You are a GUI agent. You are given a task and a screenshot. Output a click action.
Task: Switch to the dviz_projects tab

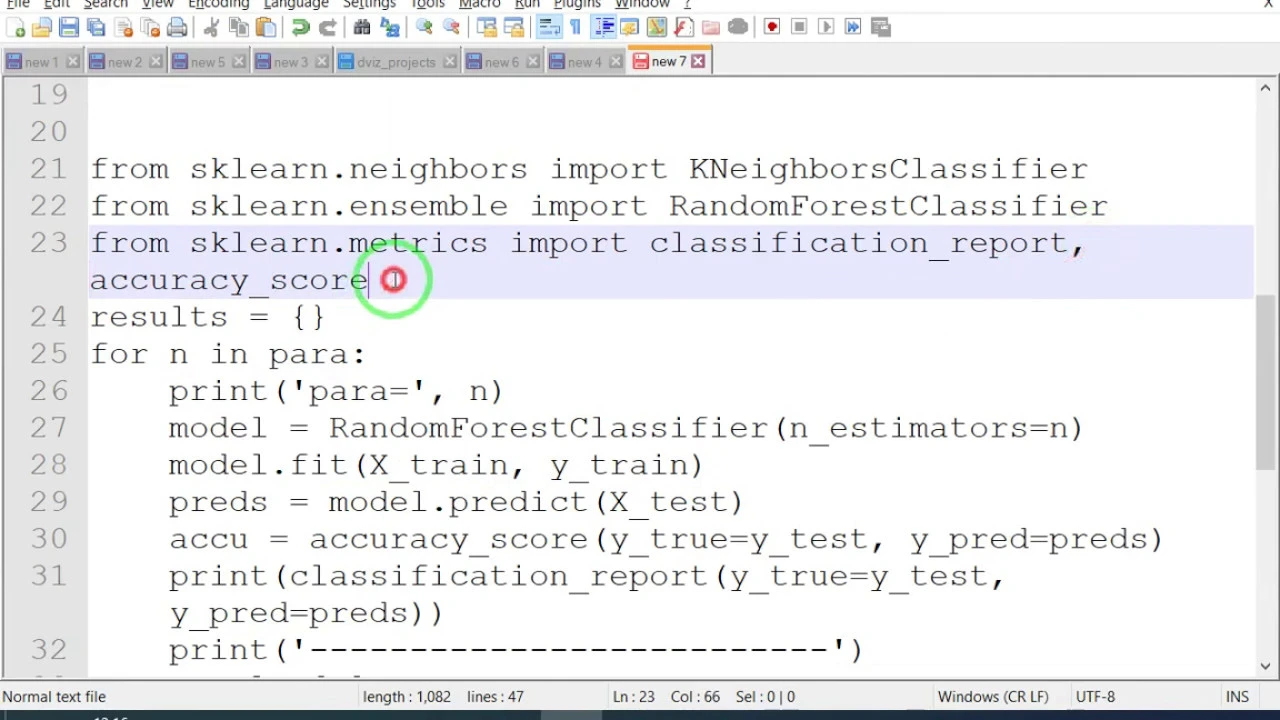(396, 62)
